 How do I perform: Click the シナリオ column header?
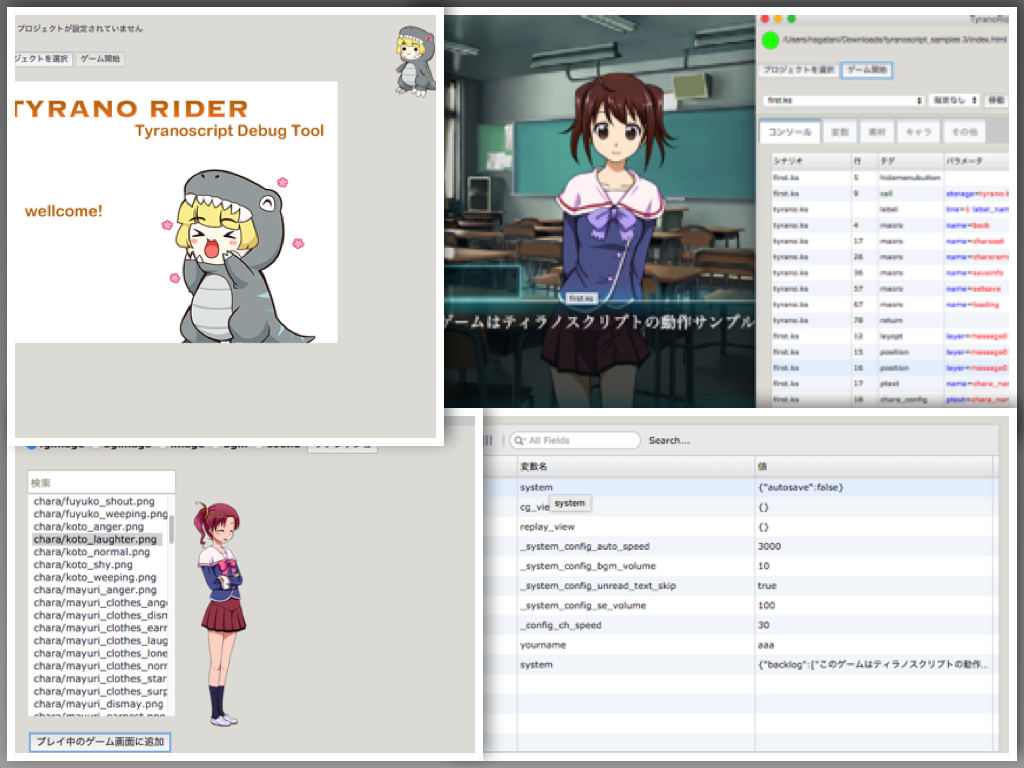[810, 161]
